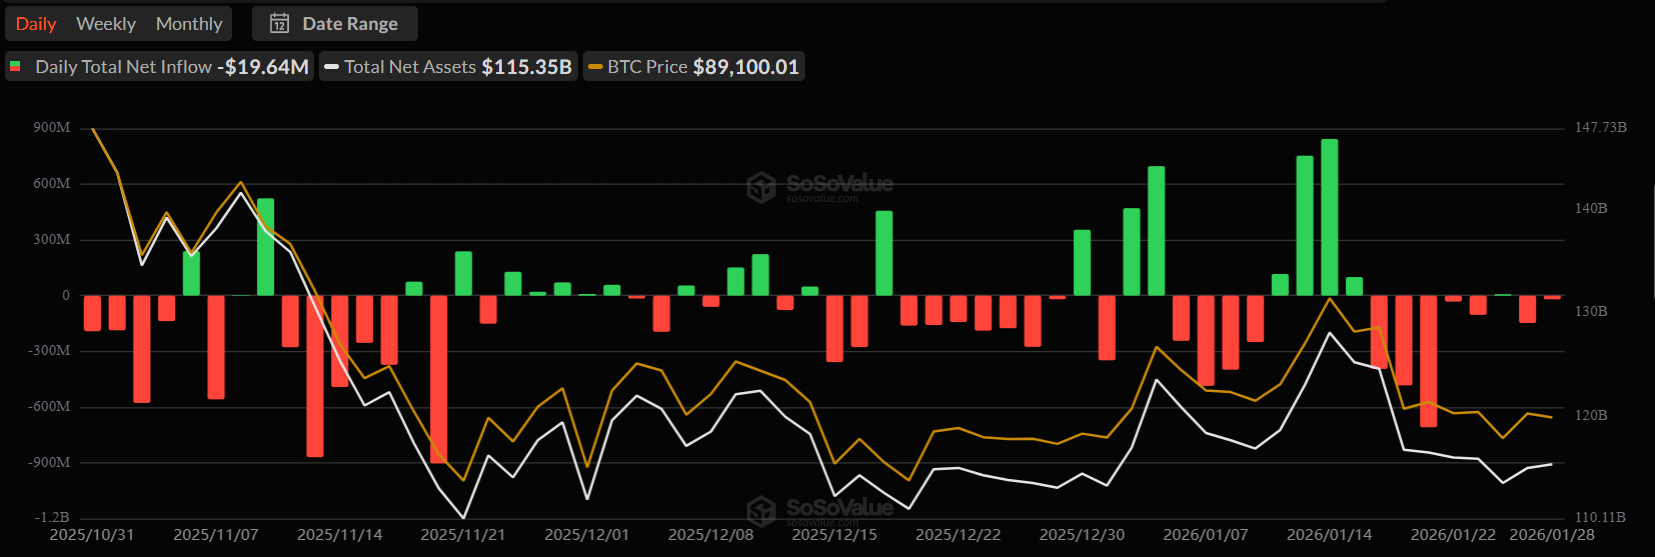1655x557 pixels.
Task: Click the lower SoSoValue watermark logo
Action: coord(762,511)
